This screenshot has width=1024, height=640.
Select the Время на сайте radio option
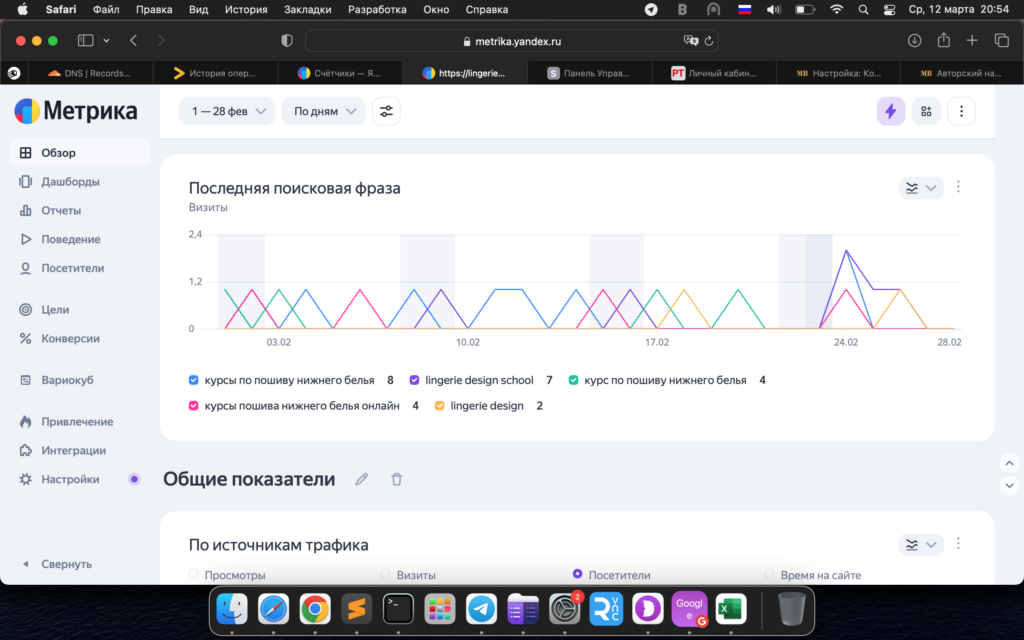pyautogui.click(x=769, y=574)
